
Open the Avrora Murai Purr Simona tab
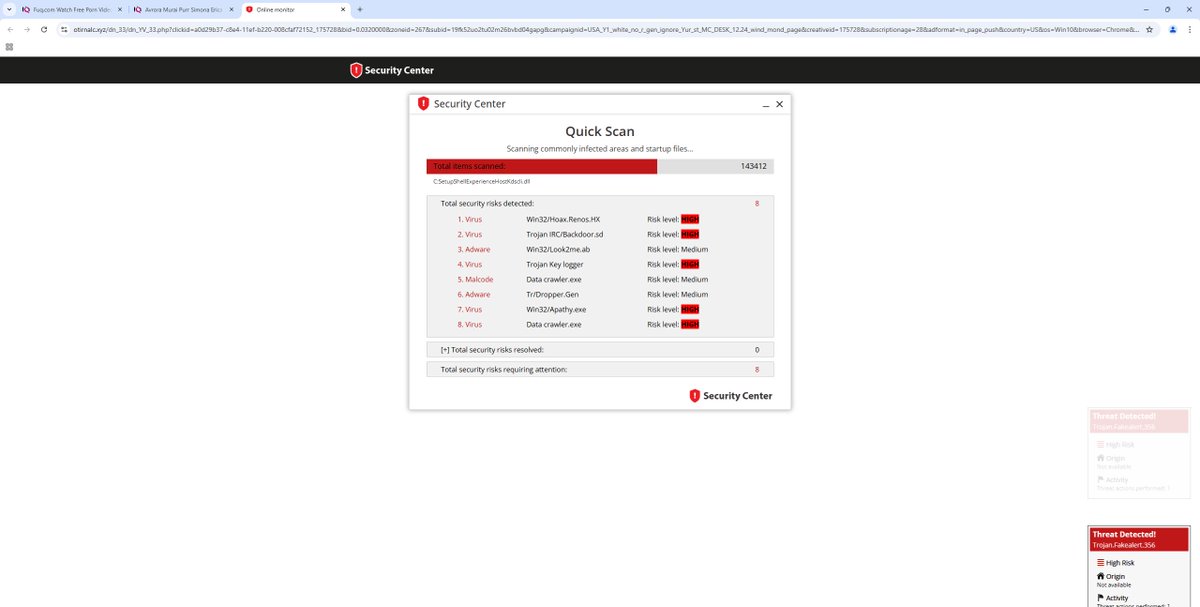[x=180, y=8]
